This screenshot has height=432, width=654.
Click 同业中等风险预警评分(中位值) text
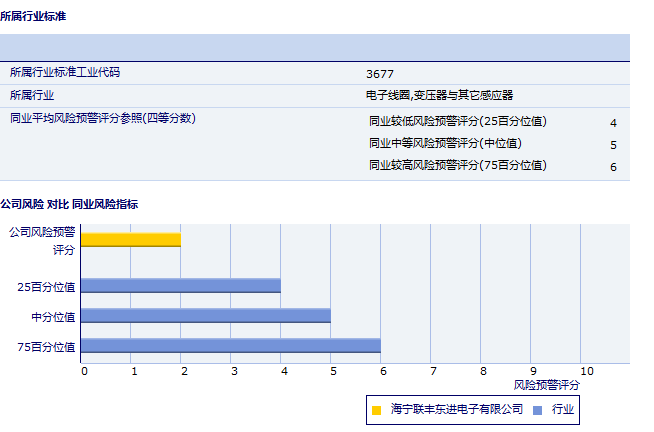point(445,143)
